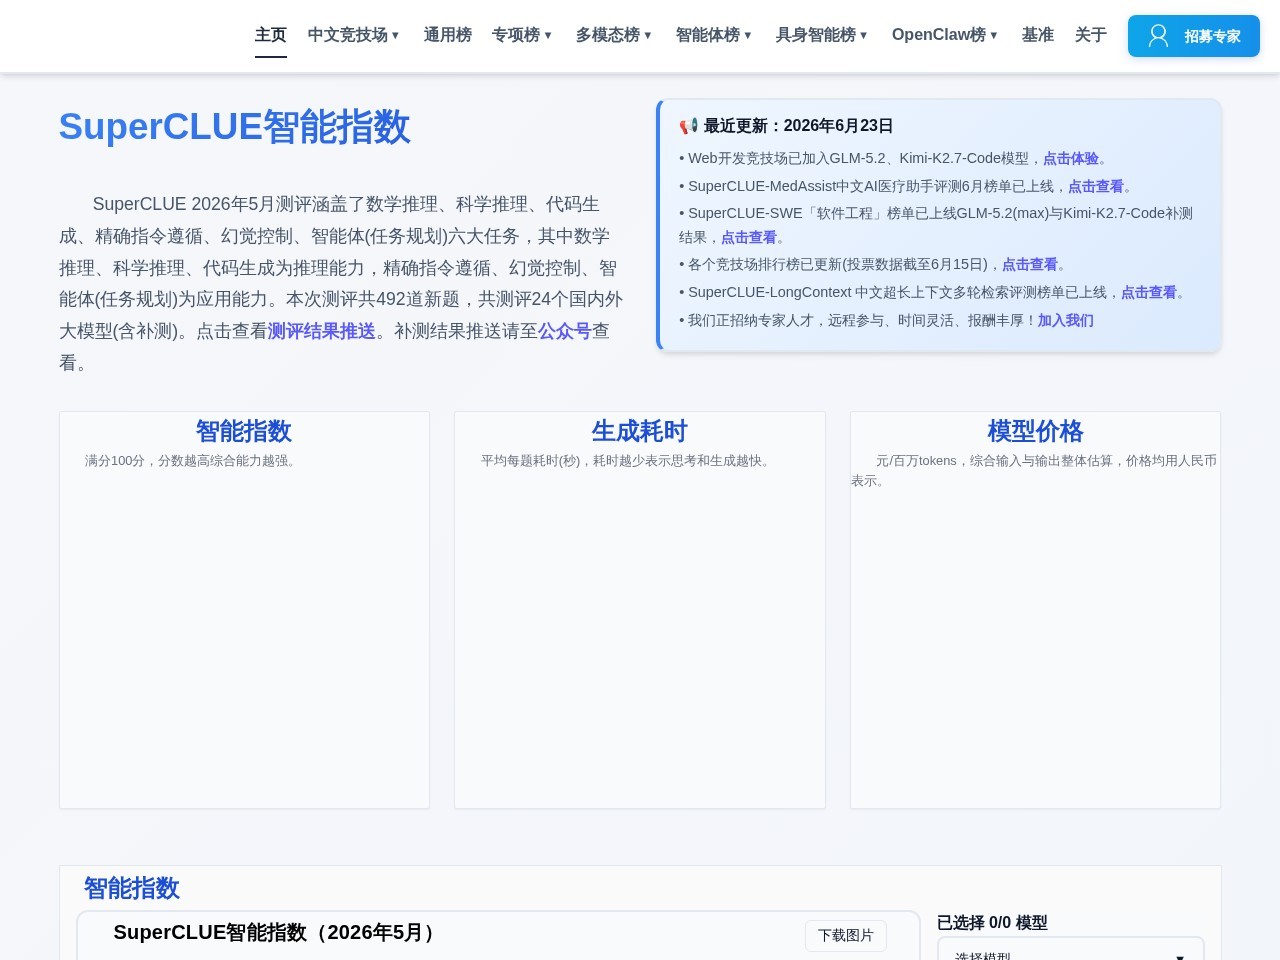Viewport: 1280px width, 960px height.
Task: Click the user icon in 招募专家 button
Action: (x=1158, y=36)
